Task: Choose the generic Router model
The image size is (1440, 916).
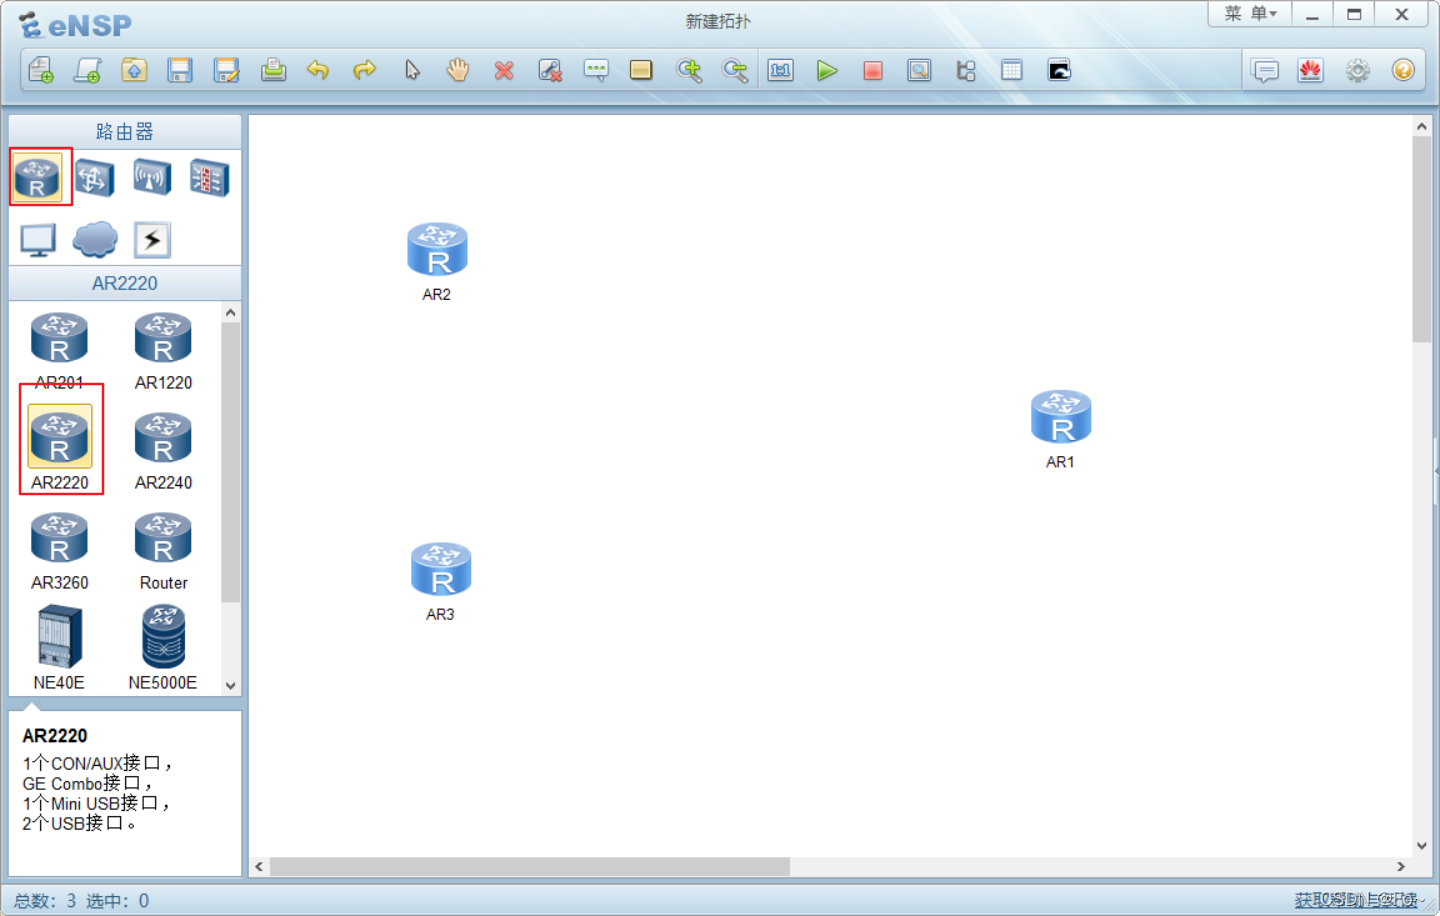Action: coord(163,551)
